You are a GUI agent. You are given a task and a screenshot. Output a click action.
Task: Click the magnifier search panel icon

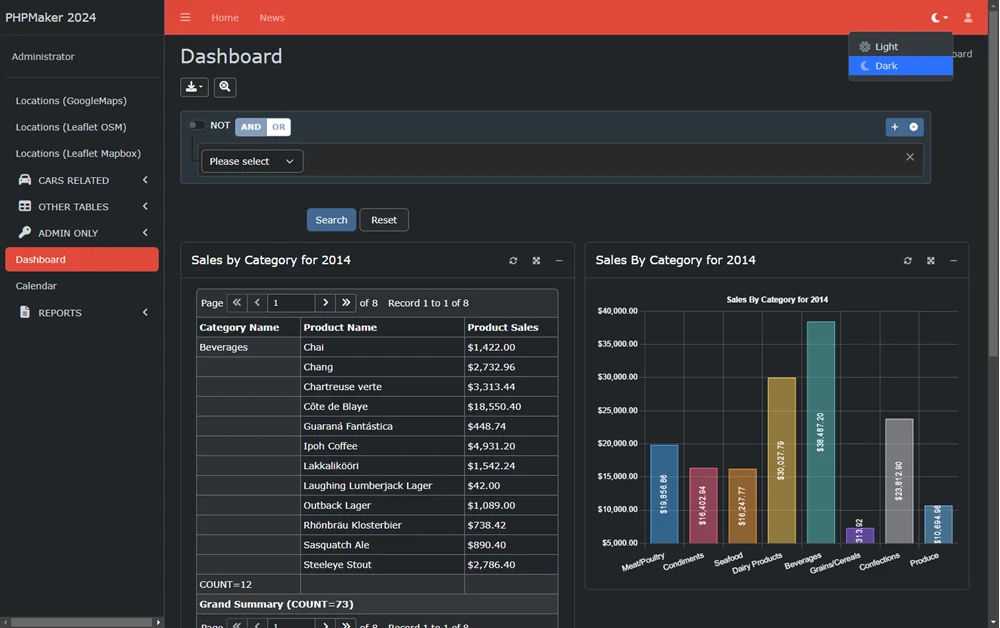(x=224, y=87)
